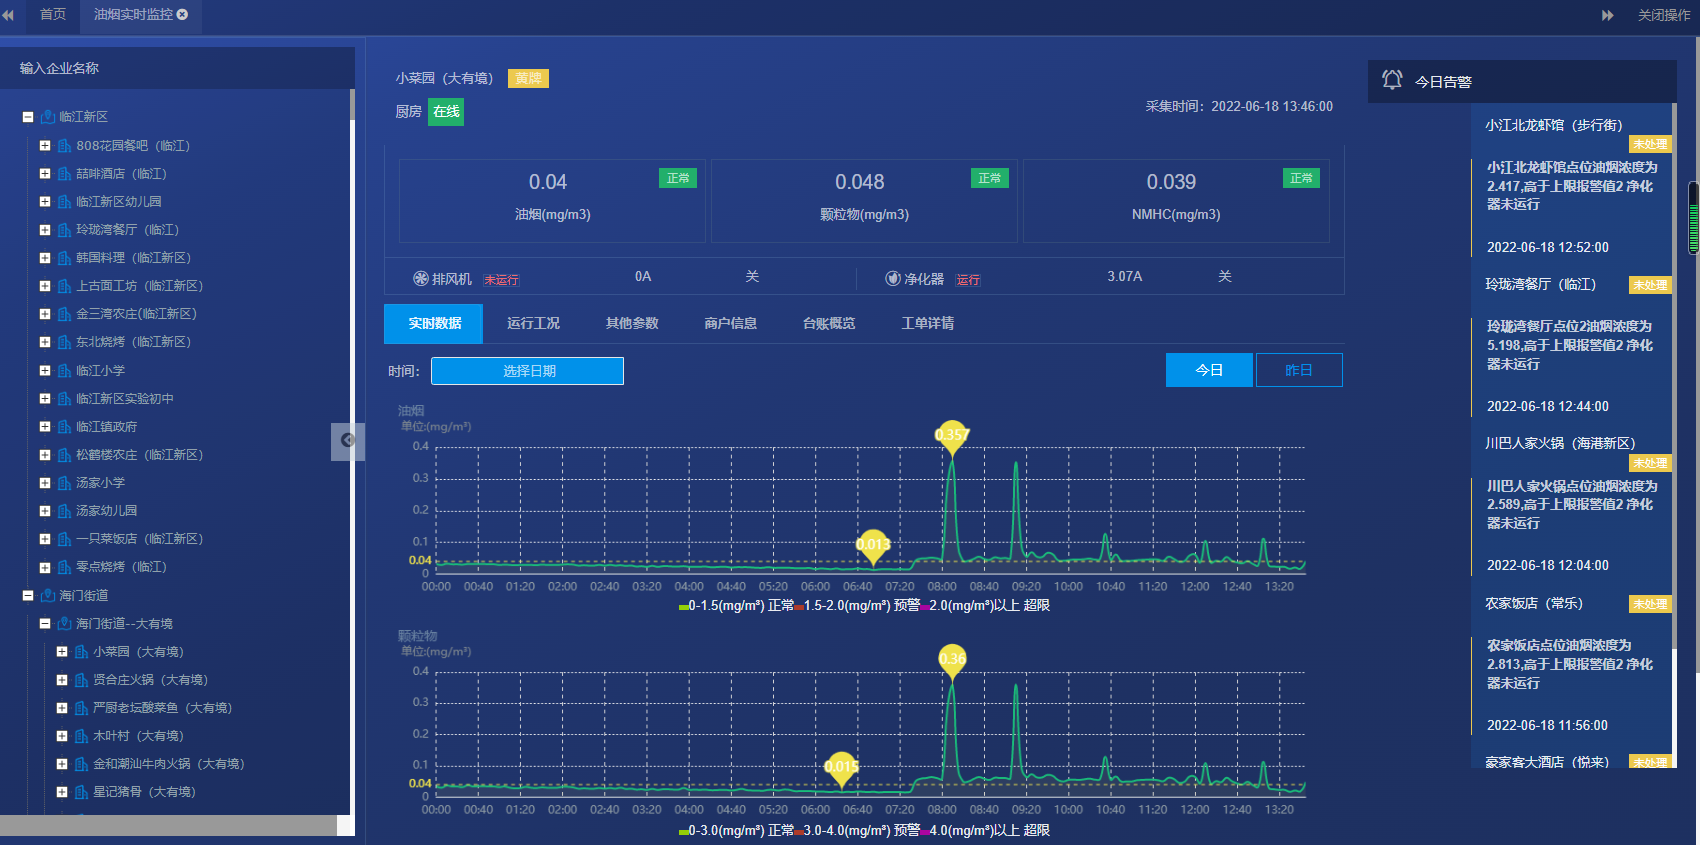1700x845 pixels.
Task: Collapse the sidebar using the arrow handle
Action: (347, 441)
